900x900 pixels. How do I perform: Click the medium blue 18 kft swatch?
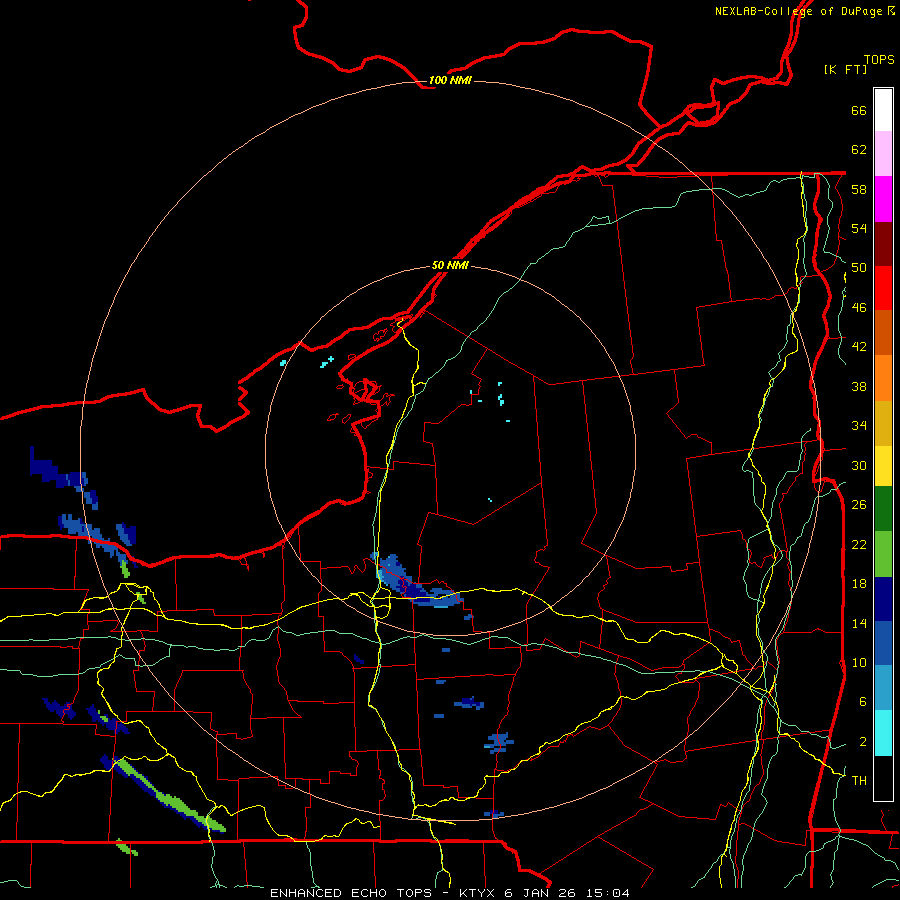pyautogui.click(x=883, y=644)
